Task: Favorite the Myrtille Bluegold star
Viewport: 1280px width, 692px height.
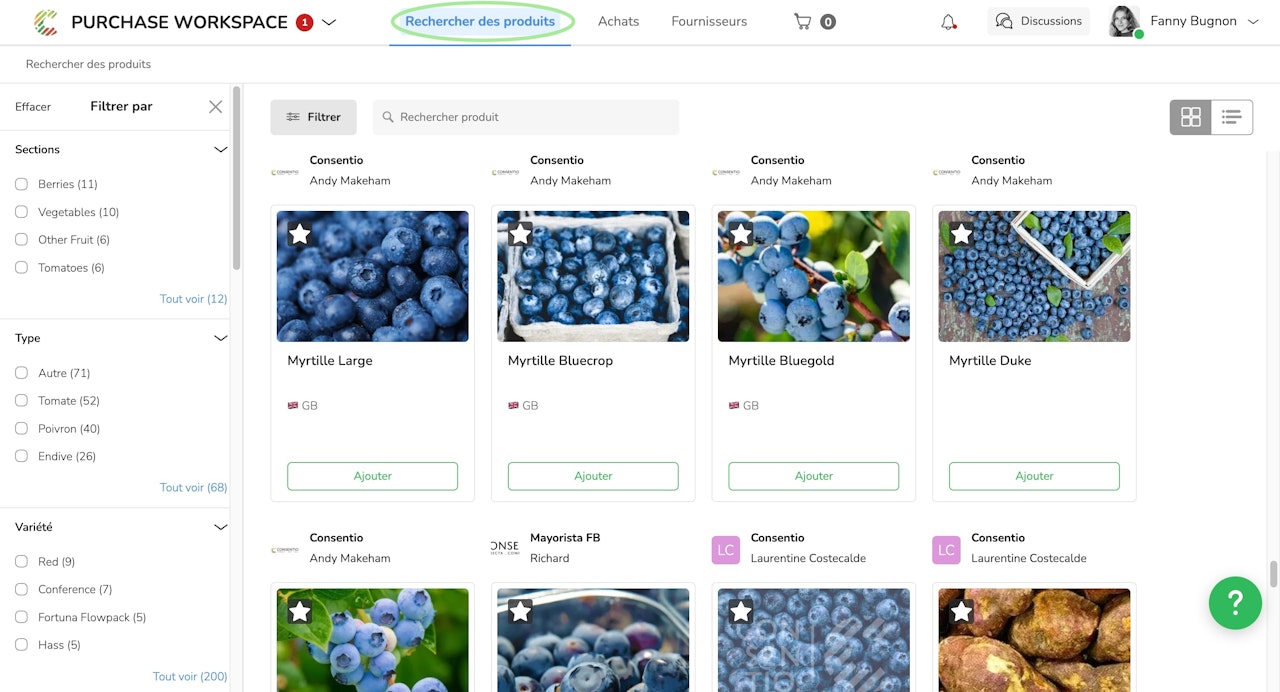Action: click(741, 234)
